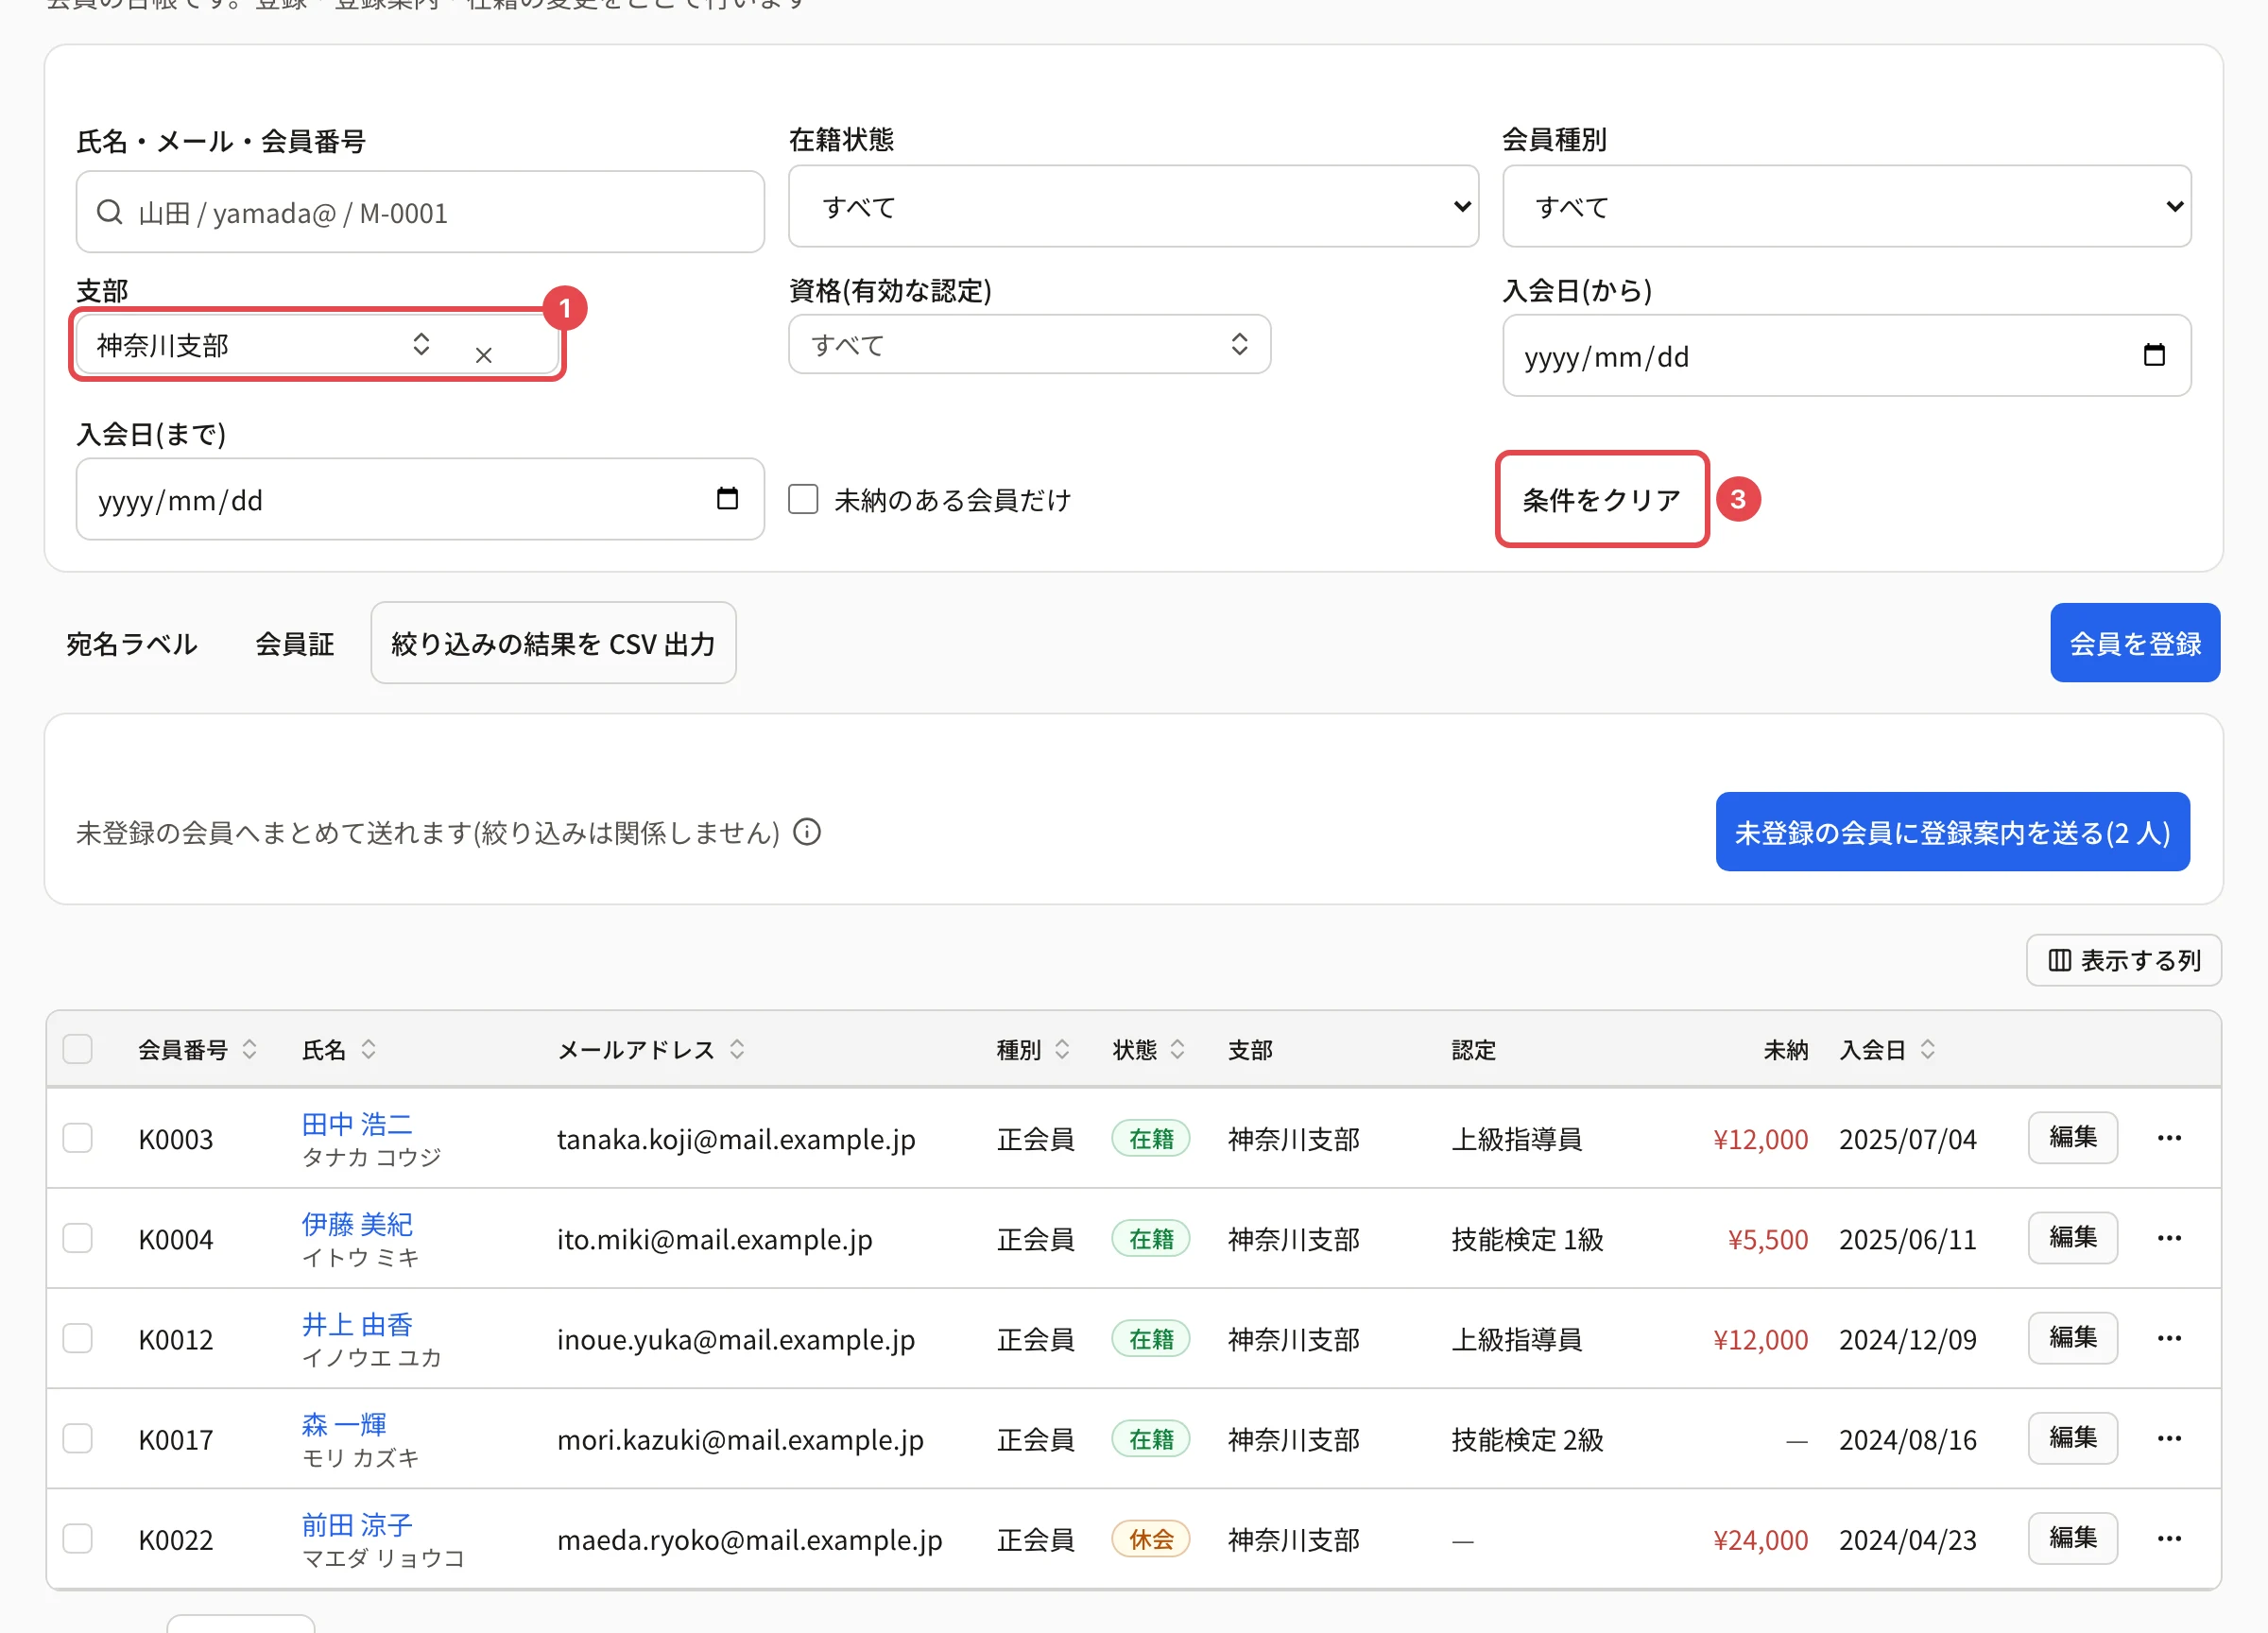Click 編集 for 森 一輝
Viewport: 2268px width, 1633px height.
point(2072,1437)
